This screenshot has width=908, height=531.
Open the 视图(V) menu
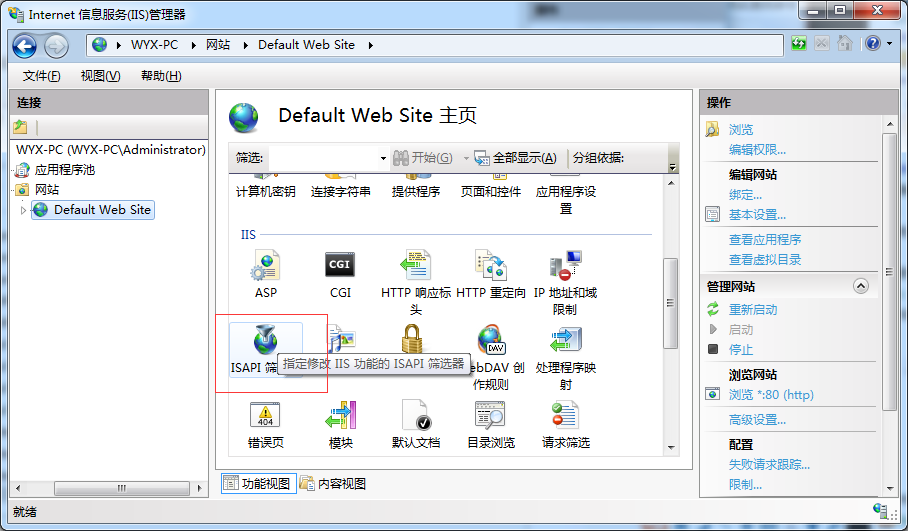coord(100,76)
